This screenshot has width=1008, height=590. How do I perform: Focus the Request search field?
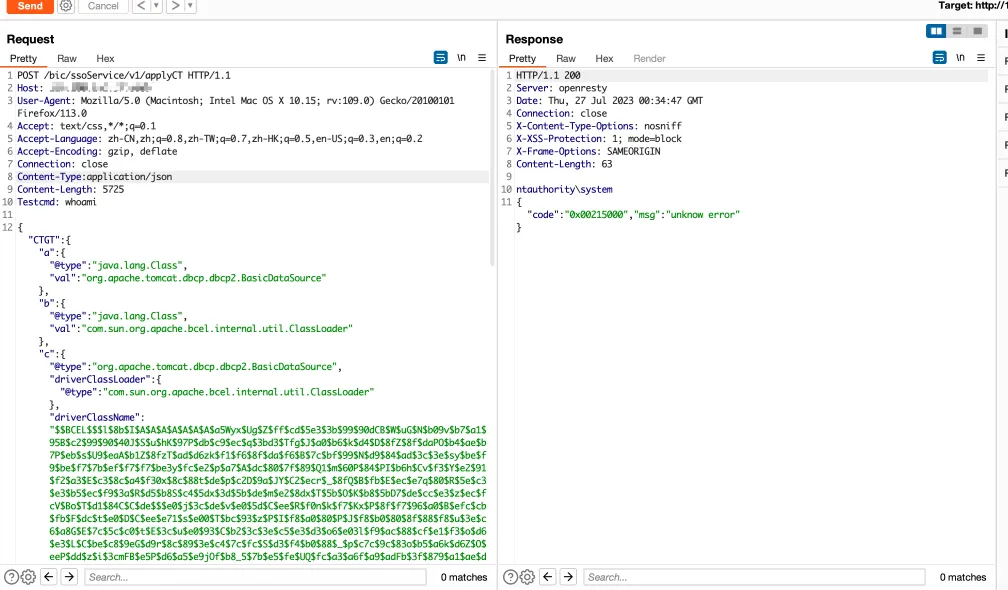click(255, 577)
